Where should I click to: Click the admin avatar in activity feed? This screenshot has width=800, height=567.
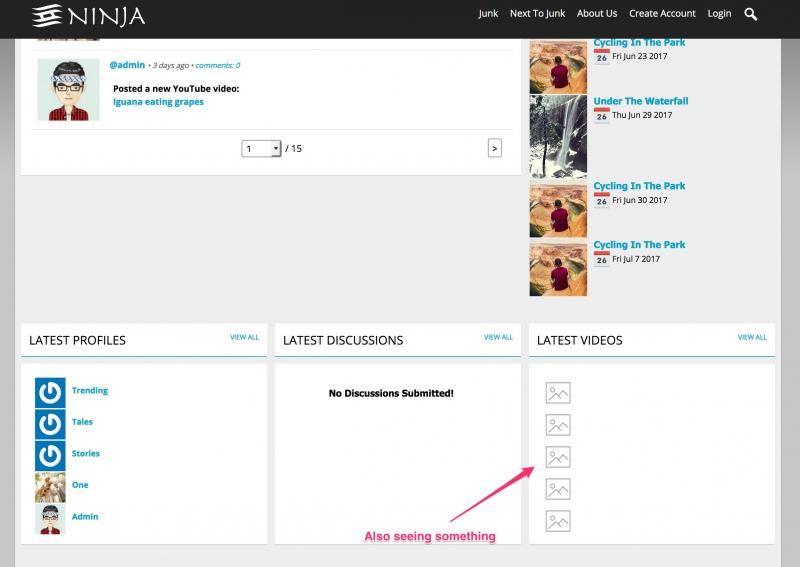tap(69, 90)
